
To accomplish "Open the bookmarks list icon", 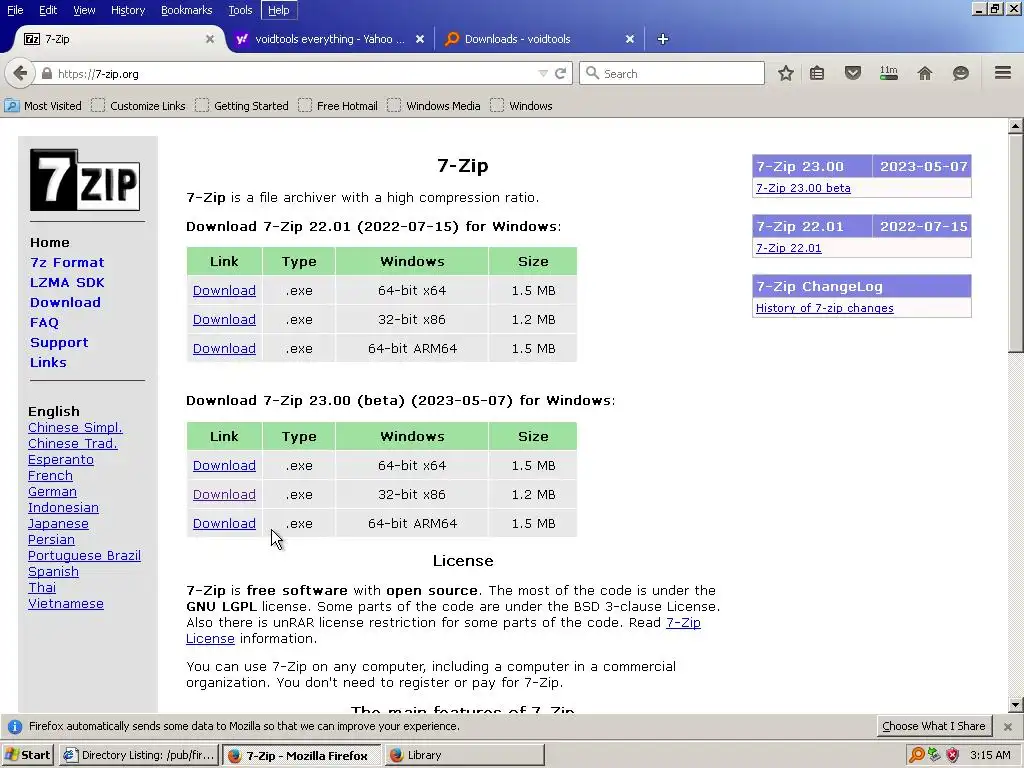I will (817, 73).
